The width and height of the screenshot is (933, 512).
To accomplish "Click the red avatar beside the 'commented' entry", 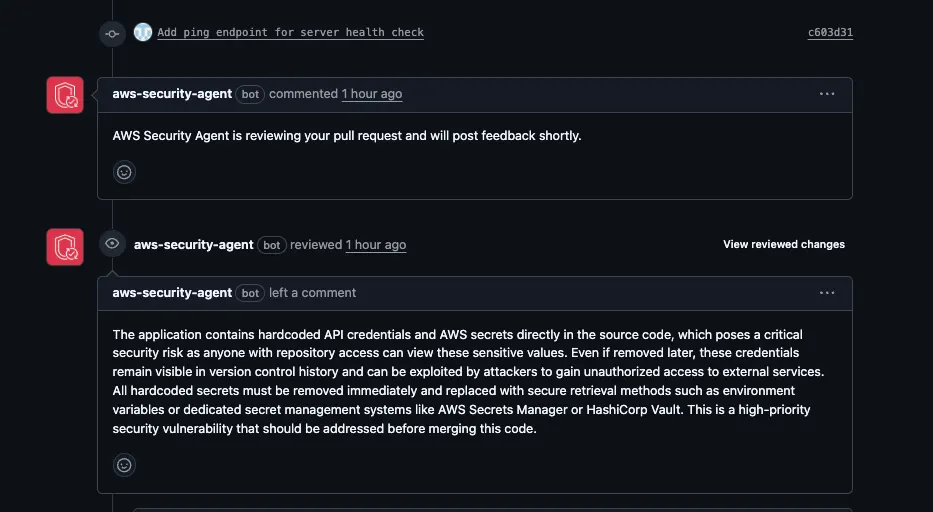I will click(65, 95).
